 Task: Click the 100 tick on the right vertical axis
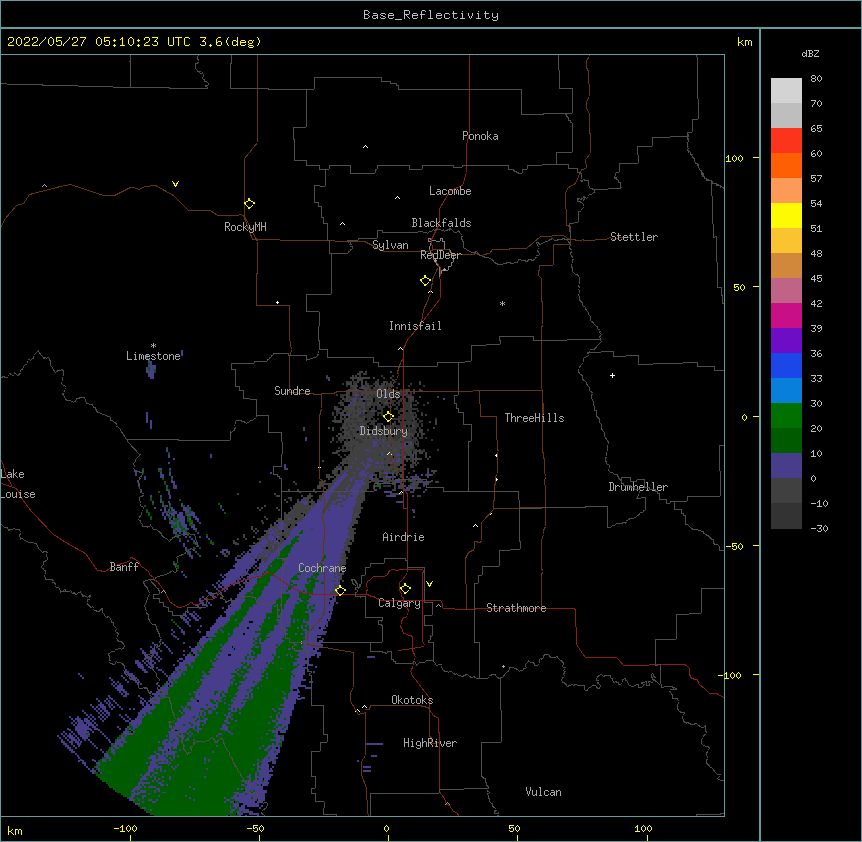click(734, 158)
